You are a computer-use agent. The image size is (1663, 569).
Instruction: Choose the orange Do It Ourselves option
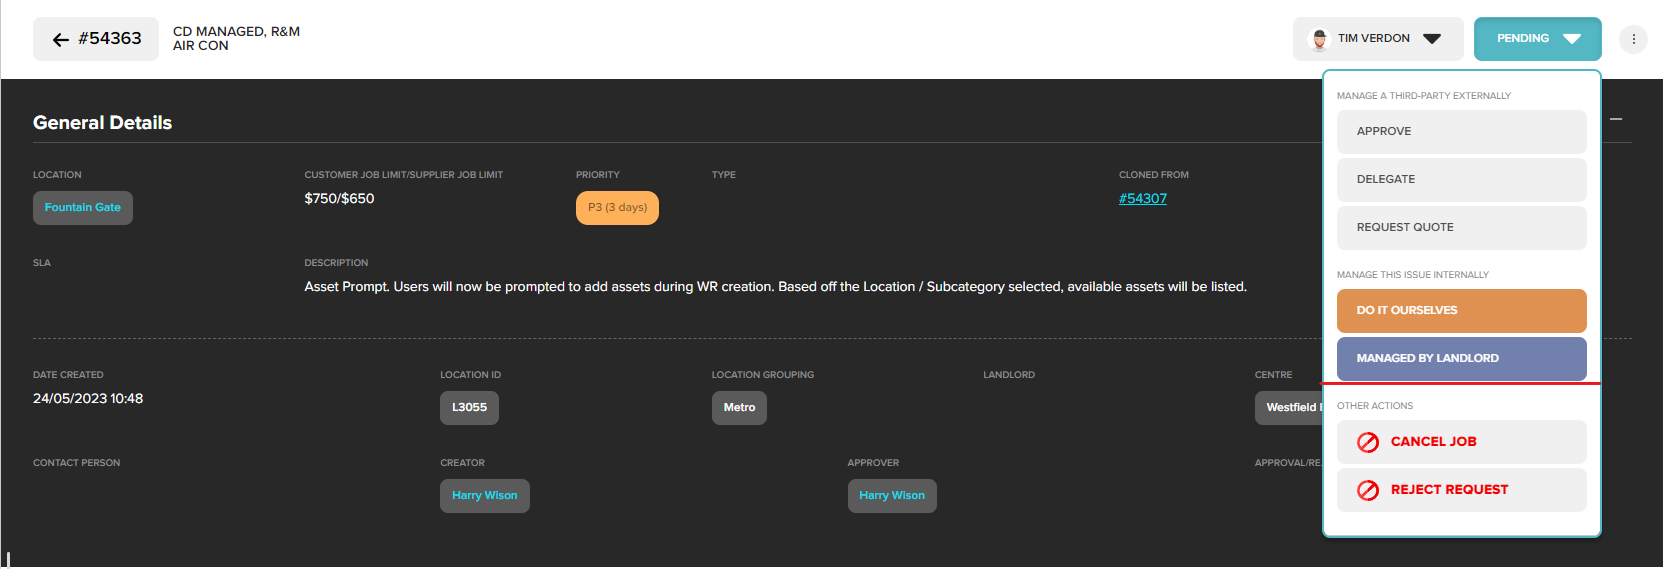point(1461,311)
